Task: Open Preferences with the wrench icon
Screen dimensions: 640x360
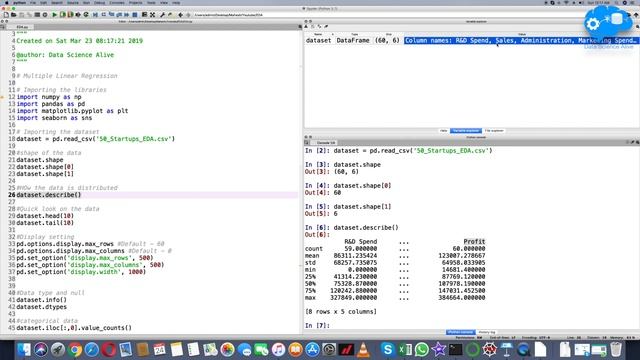Action: pyautogui.click(x=162, y=15)
